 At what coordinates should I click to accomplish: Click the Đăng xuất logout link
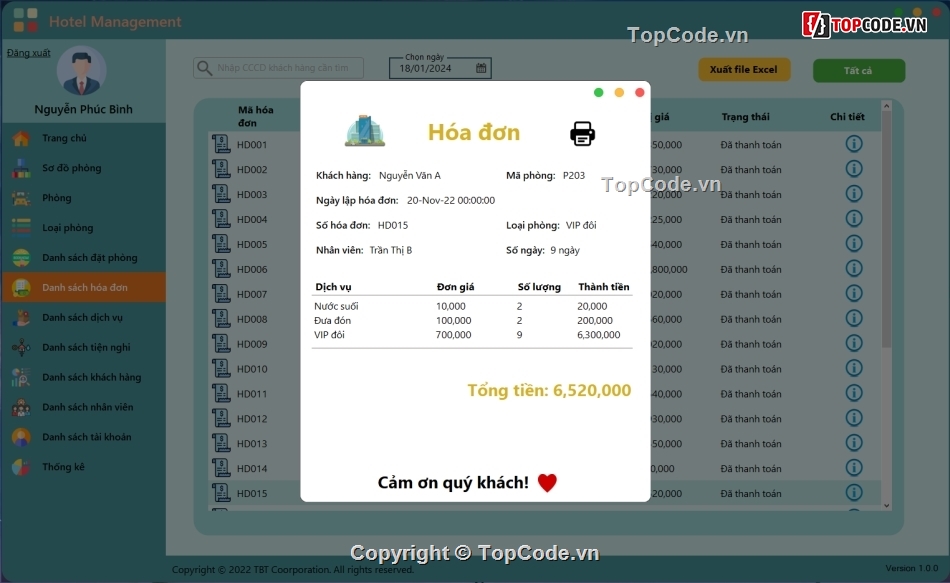point(27,52)
